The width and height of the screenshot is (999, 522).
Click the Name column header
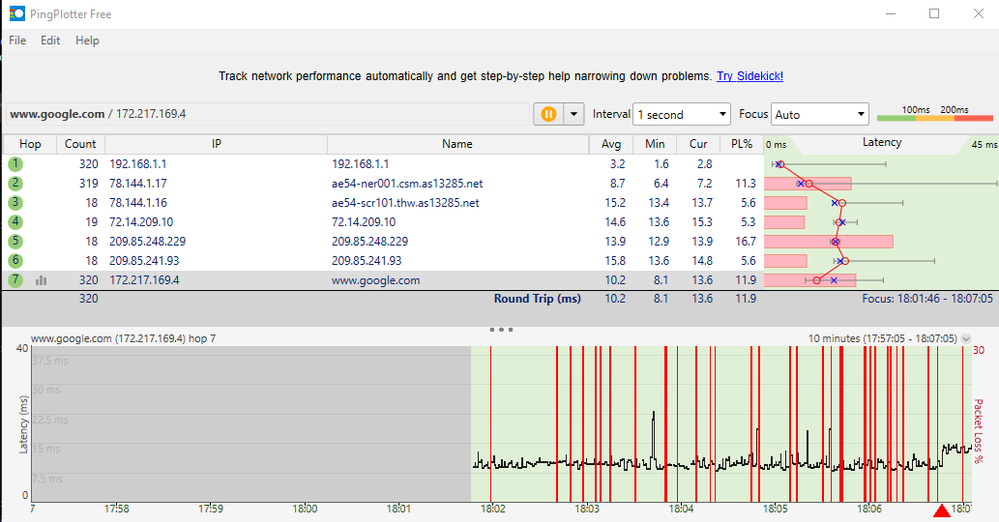457,144
